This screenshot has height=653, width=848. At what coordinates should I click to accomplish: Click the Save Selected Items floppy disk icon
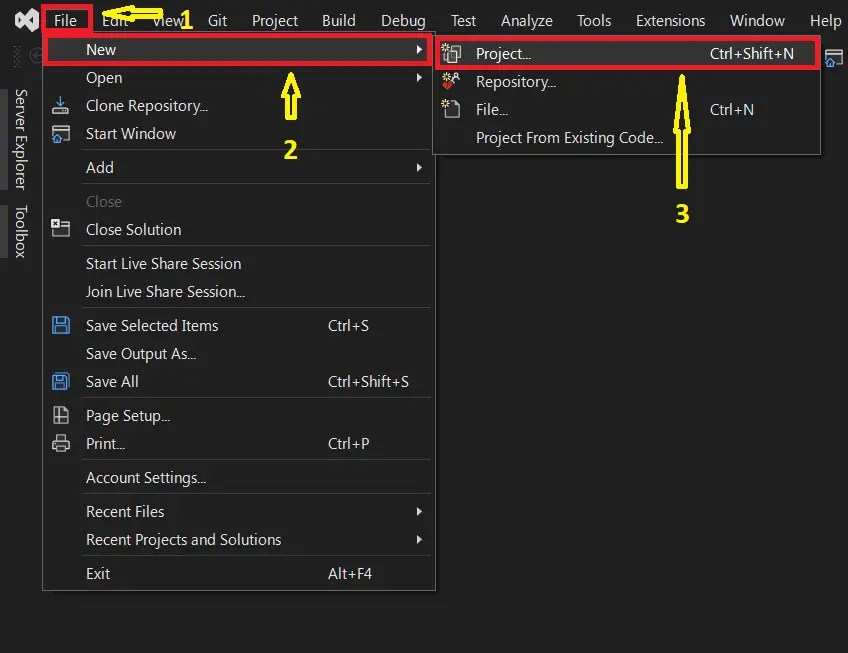tap(61, 325)
